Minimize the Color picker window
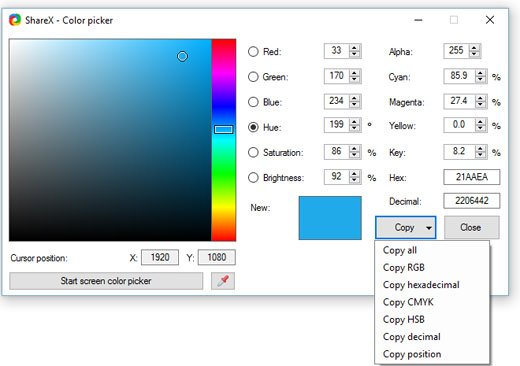Screen dimensions: 520x366 [x=418, y=20]
